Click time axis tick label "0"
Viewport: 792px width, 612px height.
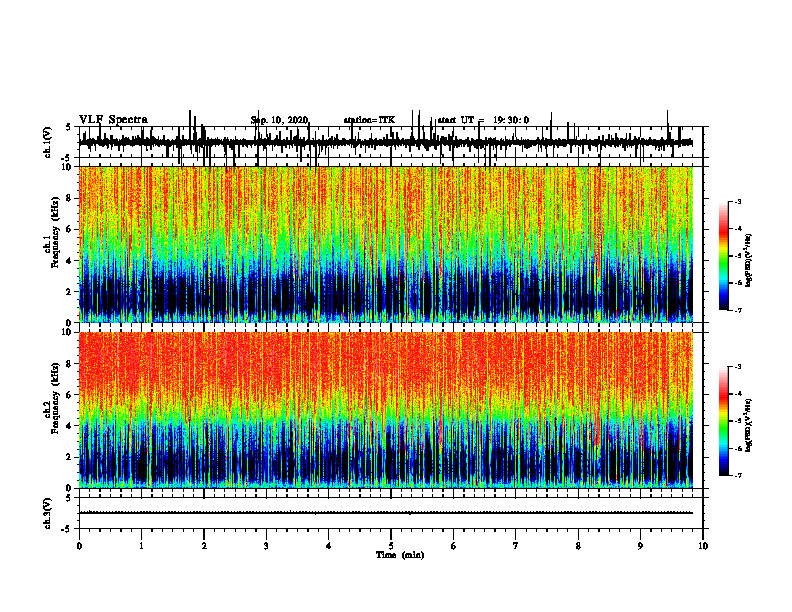tap(79, 546)
